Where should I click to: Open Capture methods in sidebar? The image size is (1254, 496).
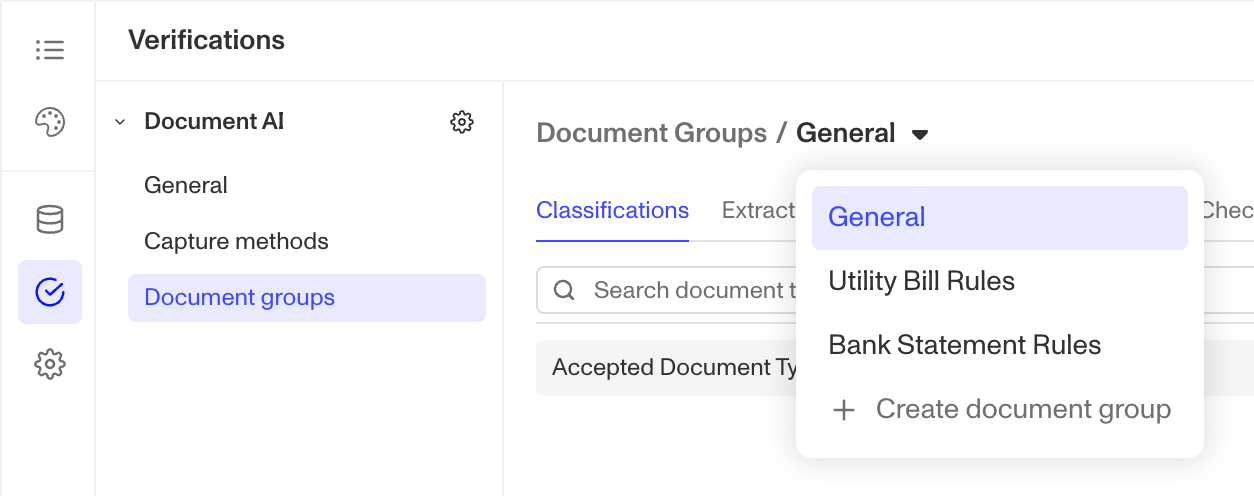coord(236,242)
